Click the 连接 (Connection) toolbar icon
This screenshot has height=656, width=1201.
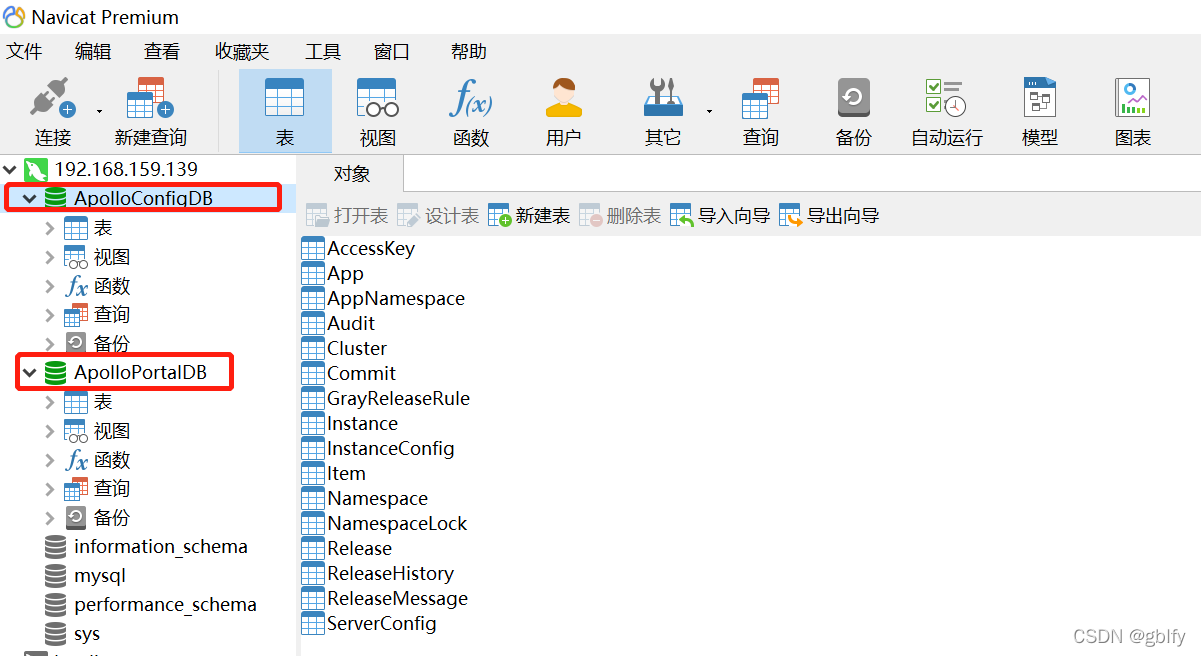53,112
